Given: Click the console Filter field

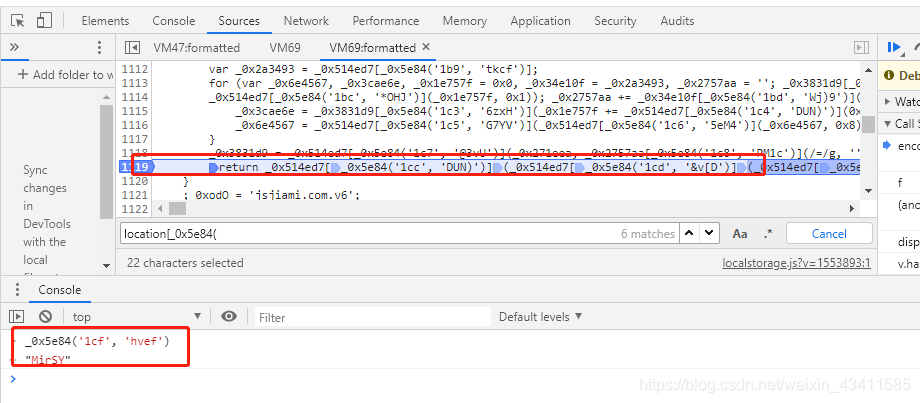Looking at the screenshot, I should [373, 317].
